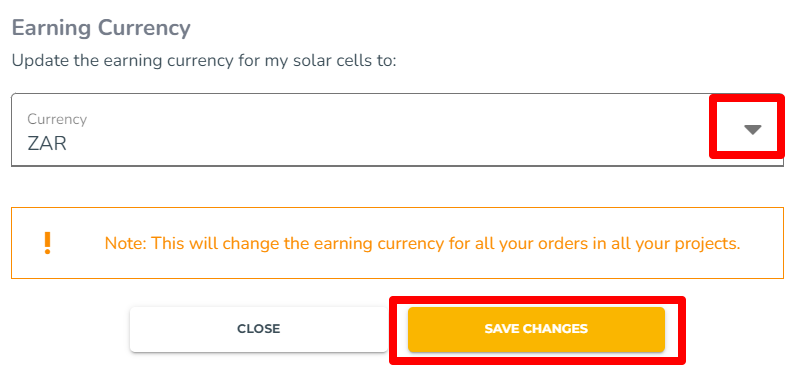
Task: Click the word 'Note:' in the warning
Action: [126, 243]
